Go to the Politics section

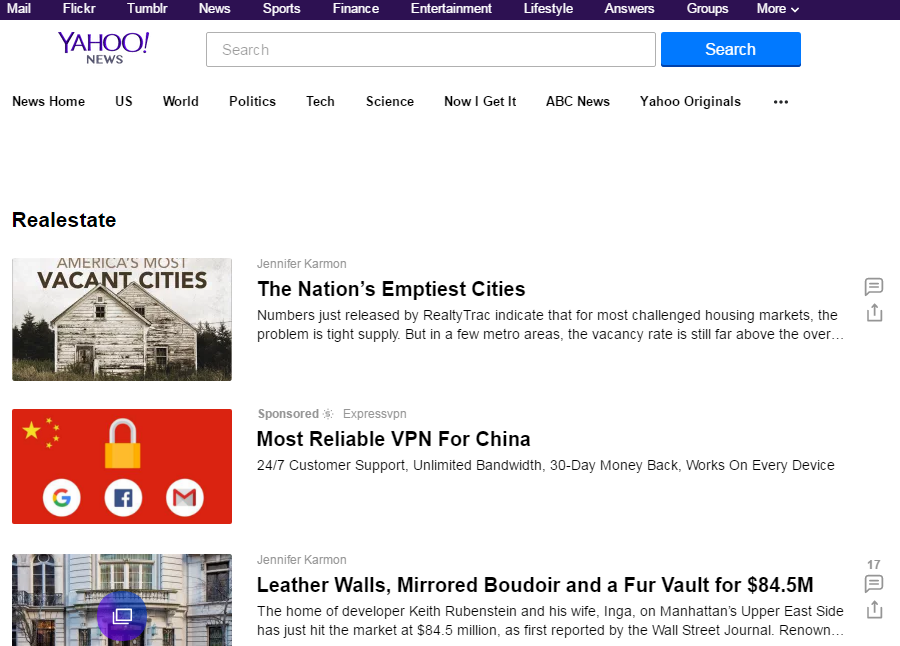click(x=252, y=101)
